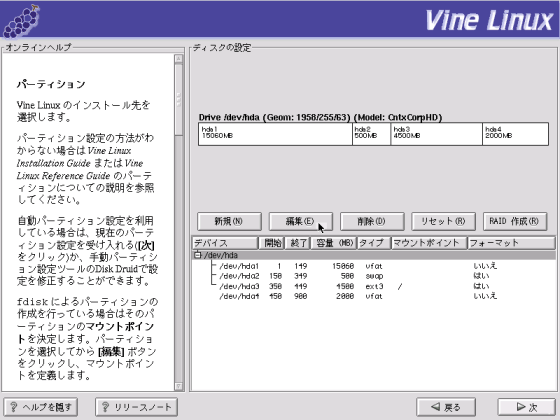Viewport: 560px width, 420px height.
Task: Click the vfat type cell for hda4
Action: (374, 296)
